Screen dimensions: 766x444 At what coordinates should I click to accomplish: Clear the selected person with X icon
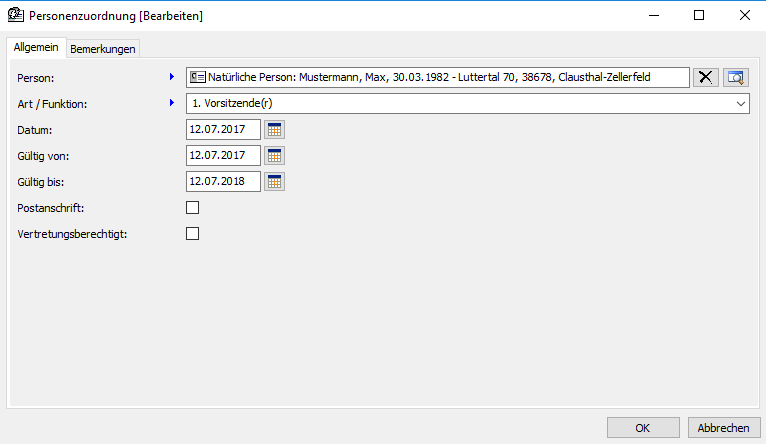706,77
